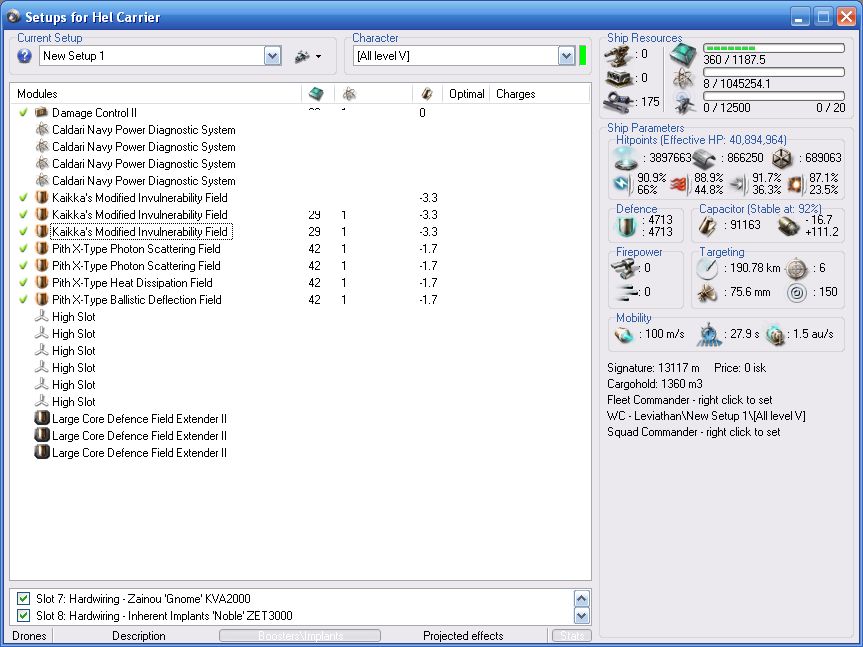Click the shield hitpoints icon showing 3897663
Image resolution: width=863 pixels, height=647 pixels.
click(x=626, y=158)
